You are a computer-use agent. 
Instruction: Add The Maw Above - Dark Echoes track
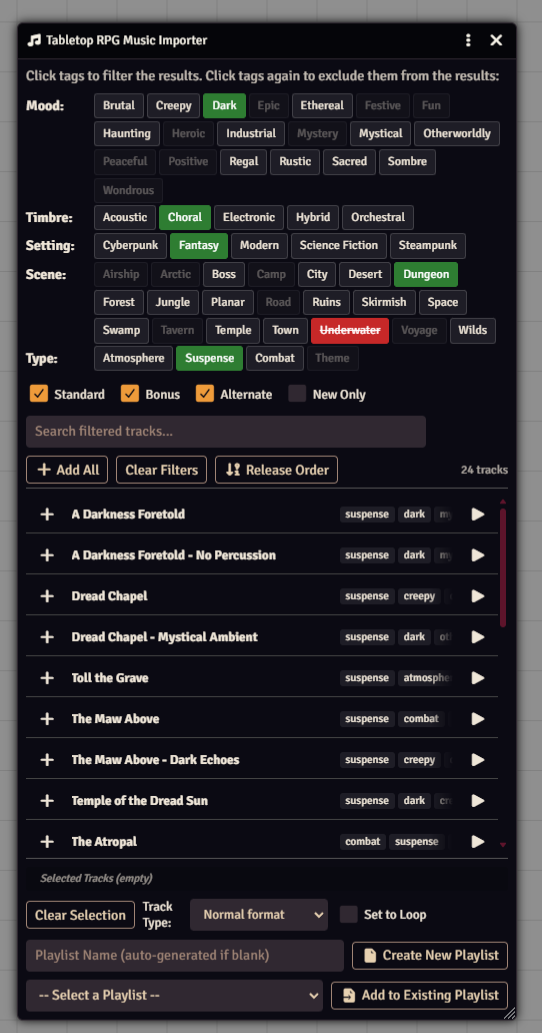coord(47,759)
